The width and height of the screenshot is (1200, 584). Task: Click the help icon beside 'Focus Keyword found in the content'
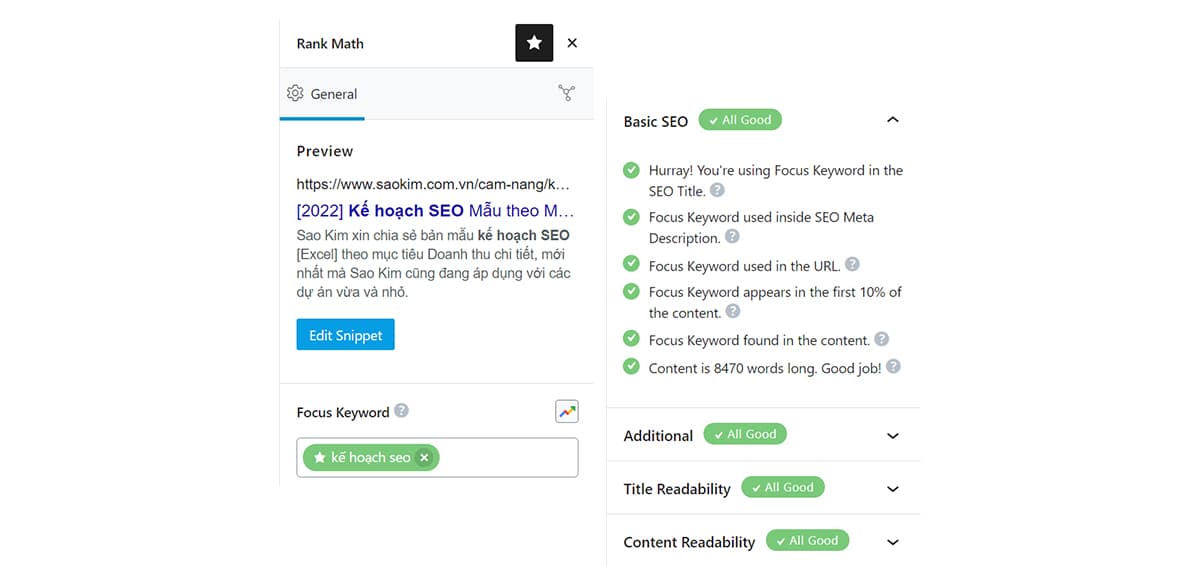click(881, 339)
